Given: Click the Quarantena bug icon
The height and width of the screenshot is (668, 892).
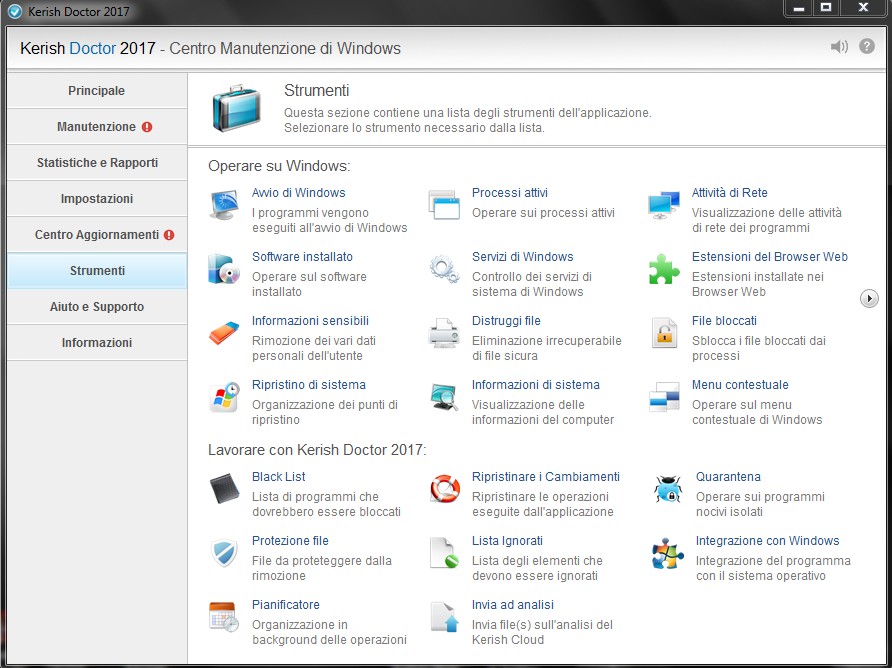Looking at the screenshot, I should click(x=668, y=489).
